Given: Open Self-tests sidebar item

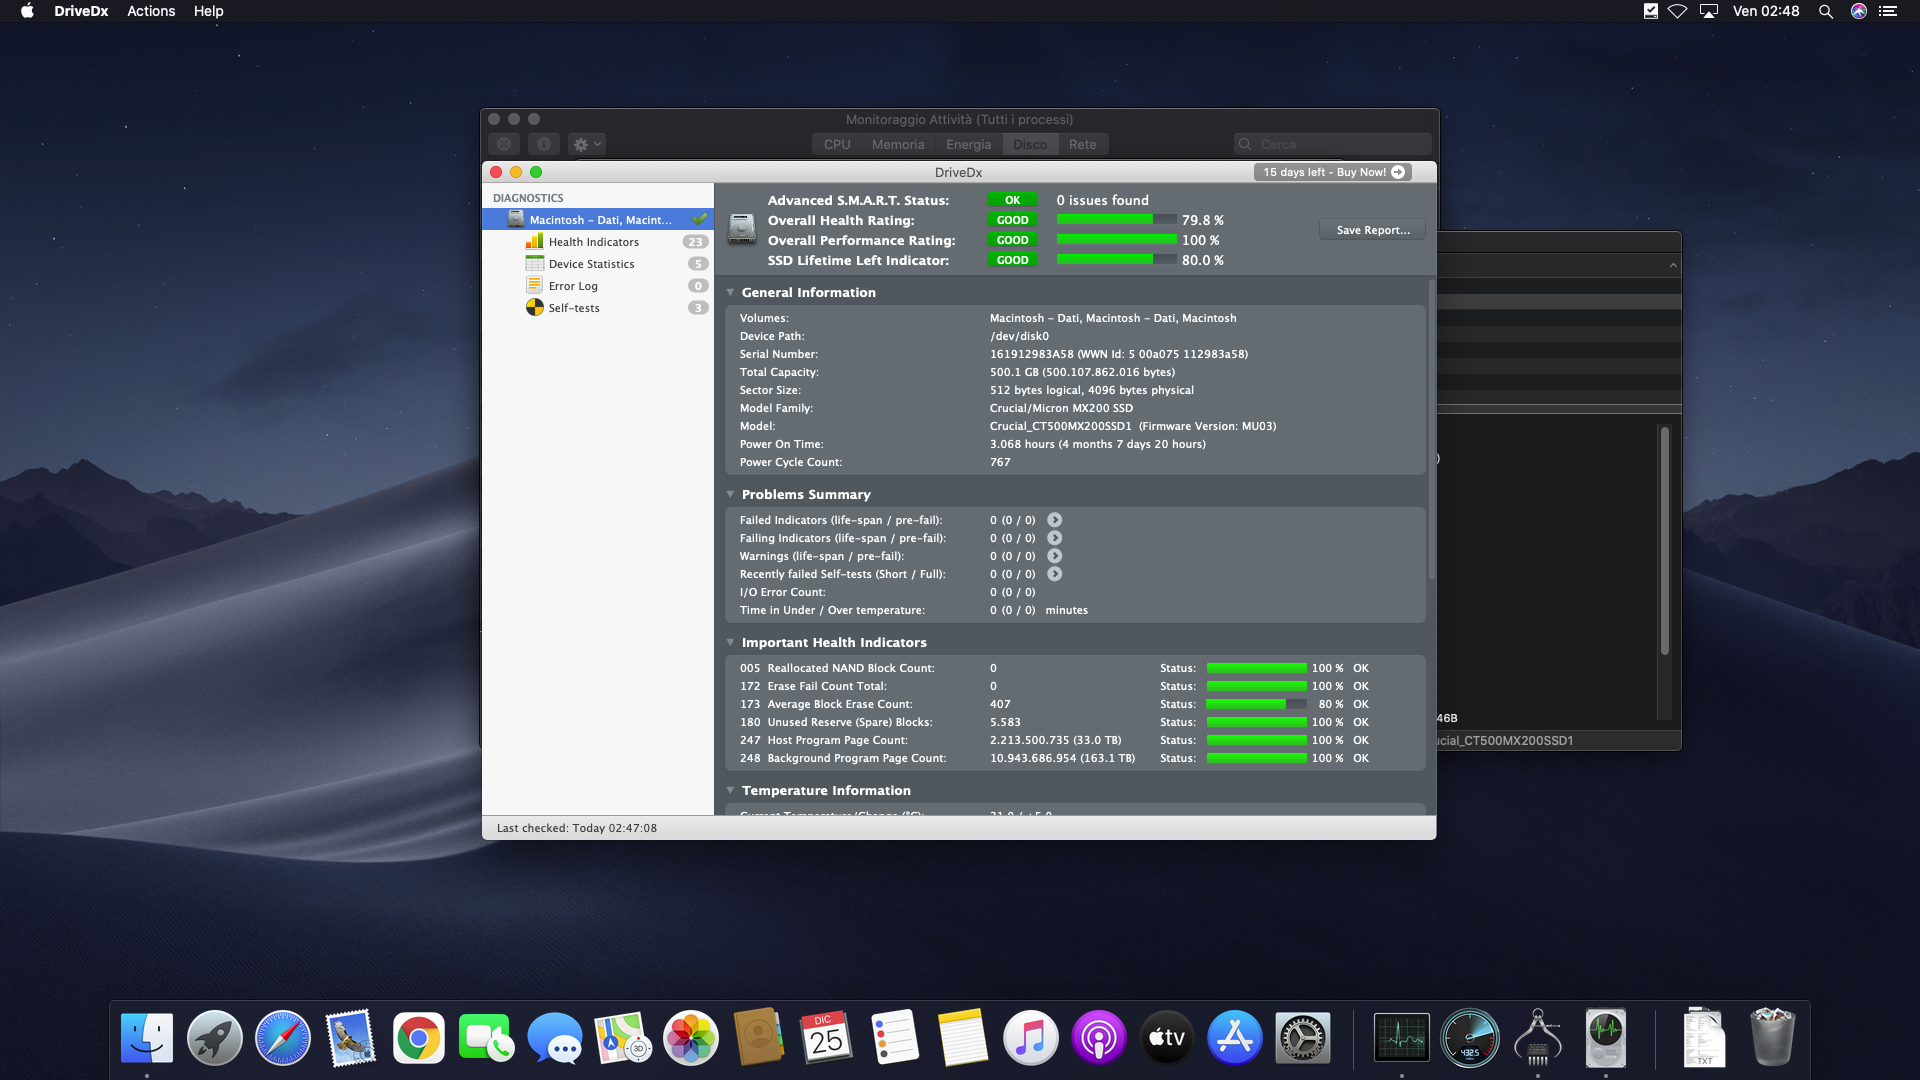Looking at the screenshot, I should click(574, 308).
